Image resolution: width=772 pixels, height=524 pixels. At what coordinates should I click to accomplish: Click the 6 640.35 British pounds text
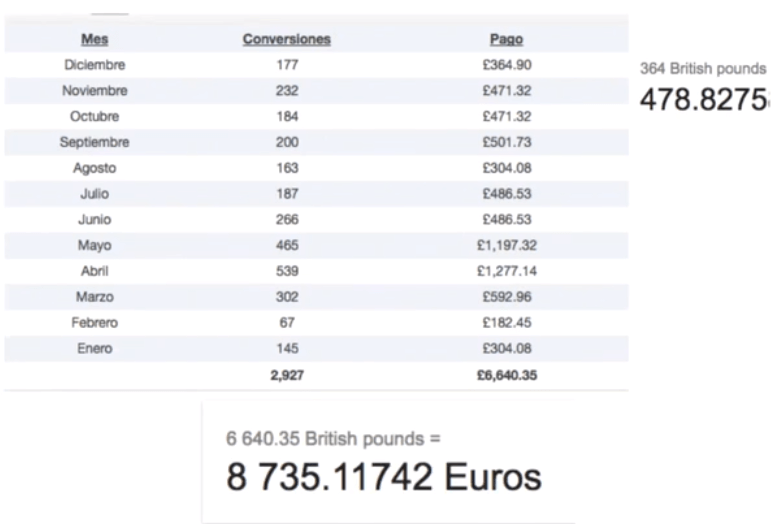tap(333, 438)
